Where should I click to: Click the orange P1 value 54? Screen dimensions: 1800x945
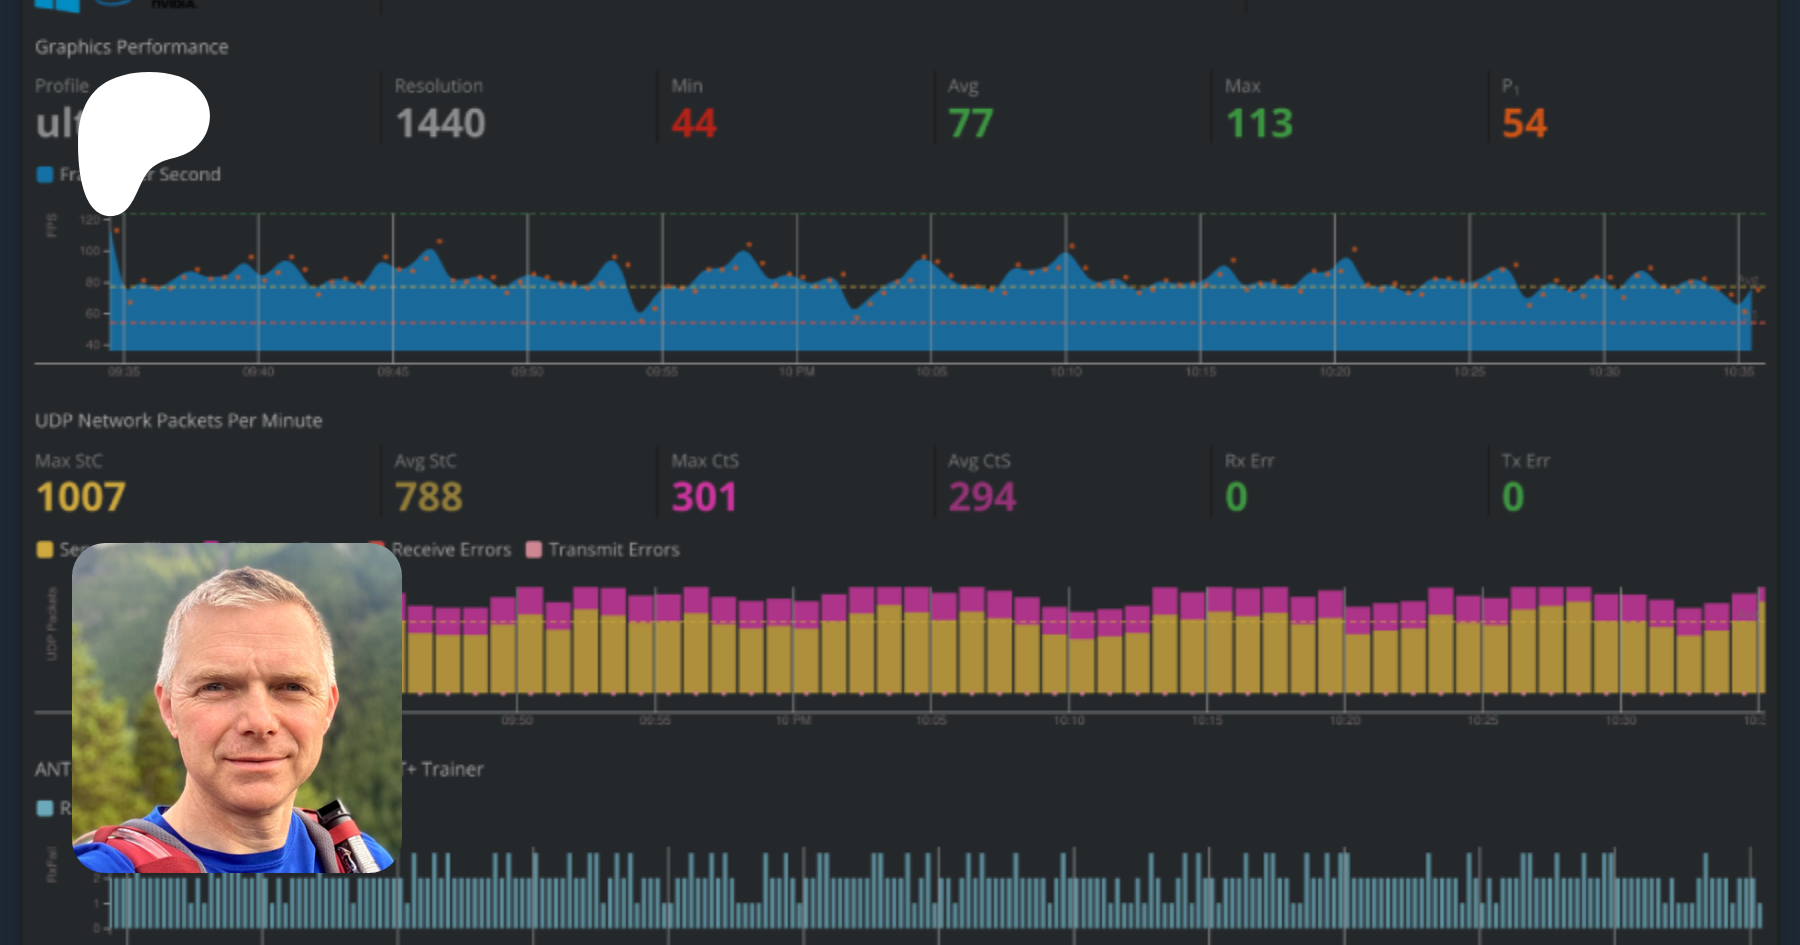coord(1524,124)
